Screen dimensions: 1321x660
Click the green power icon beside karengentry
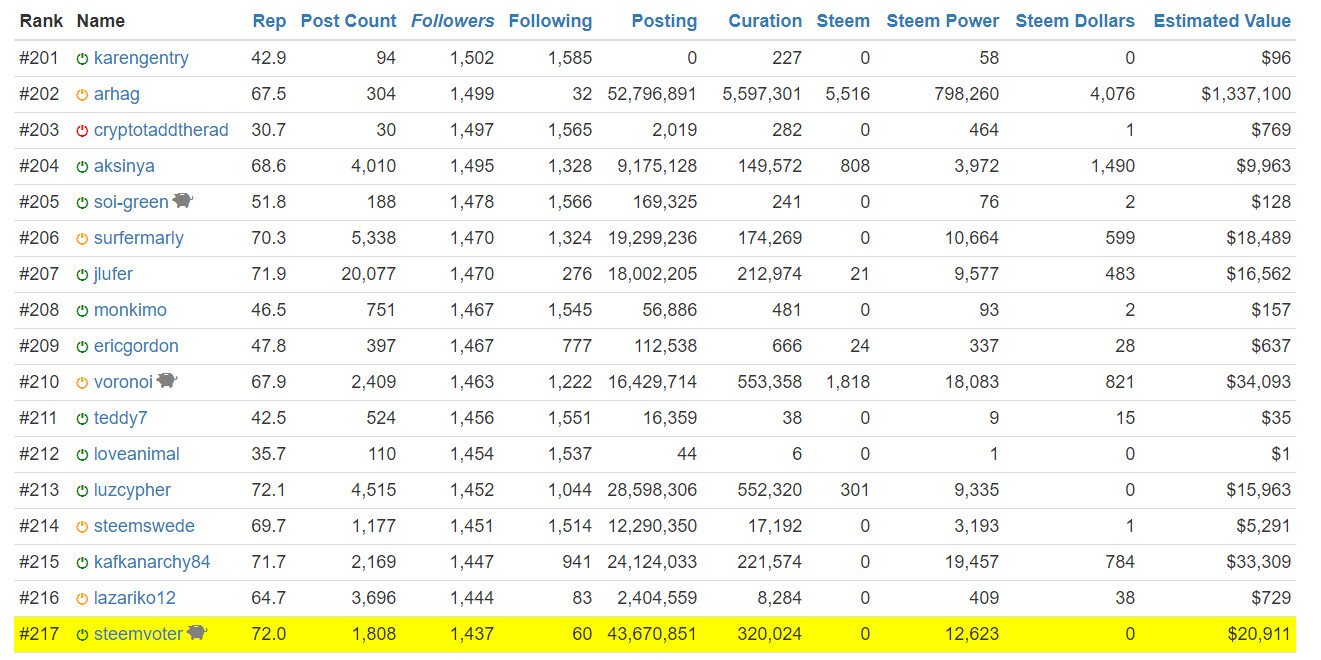(x=82, y=59)
